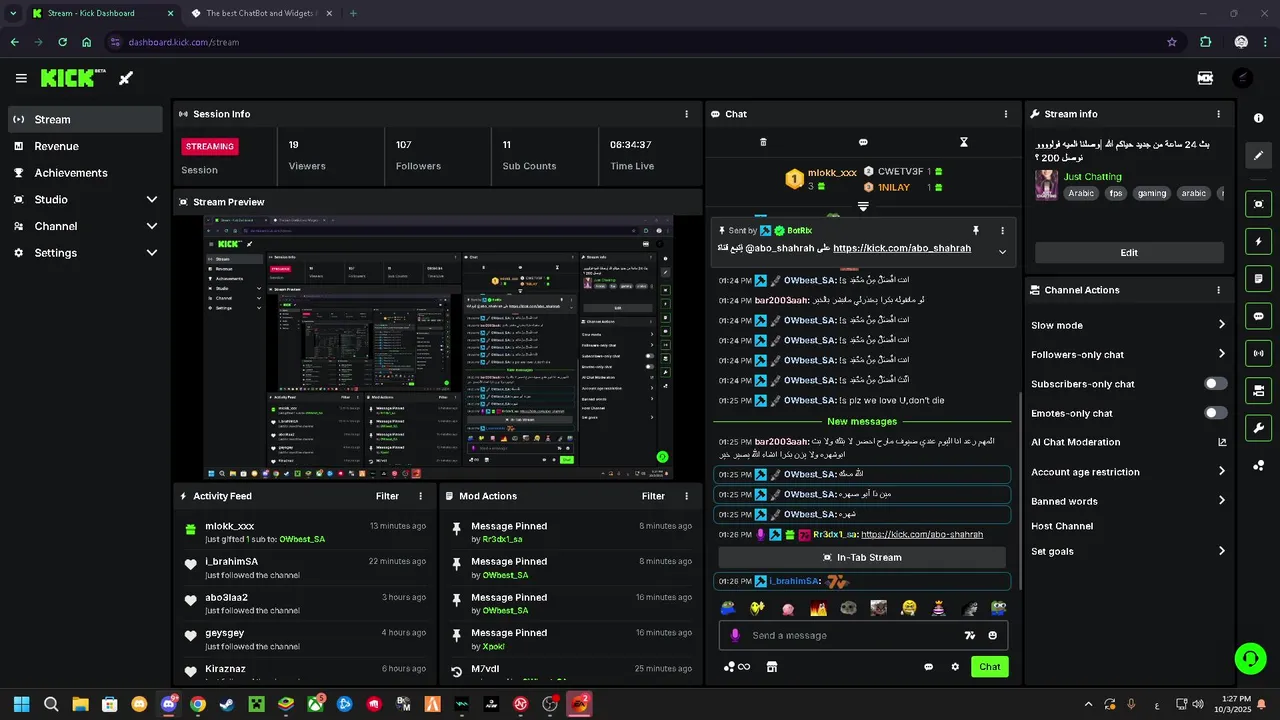
Task: Open Discord from the Windows taskbar
Action: pyautogui.click(x=169, y=704)
